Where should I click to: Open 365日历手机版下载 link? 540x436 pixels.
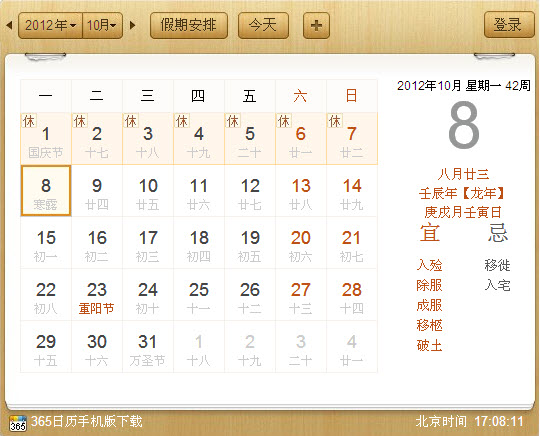(x=86, y=421)
